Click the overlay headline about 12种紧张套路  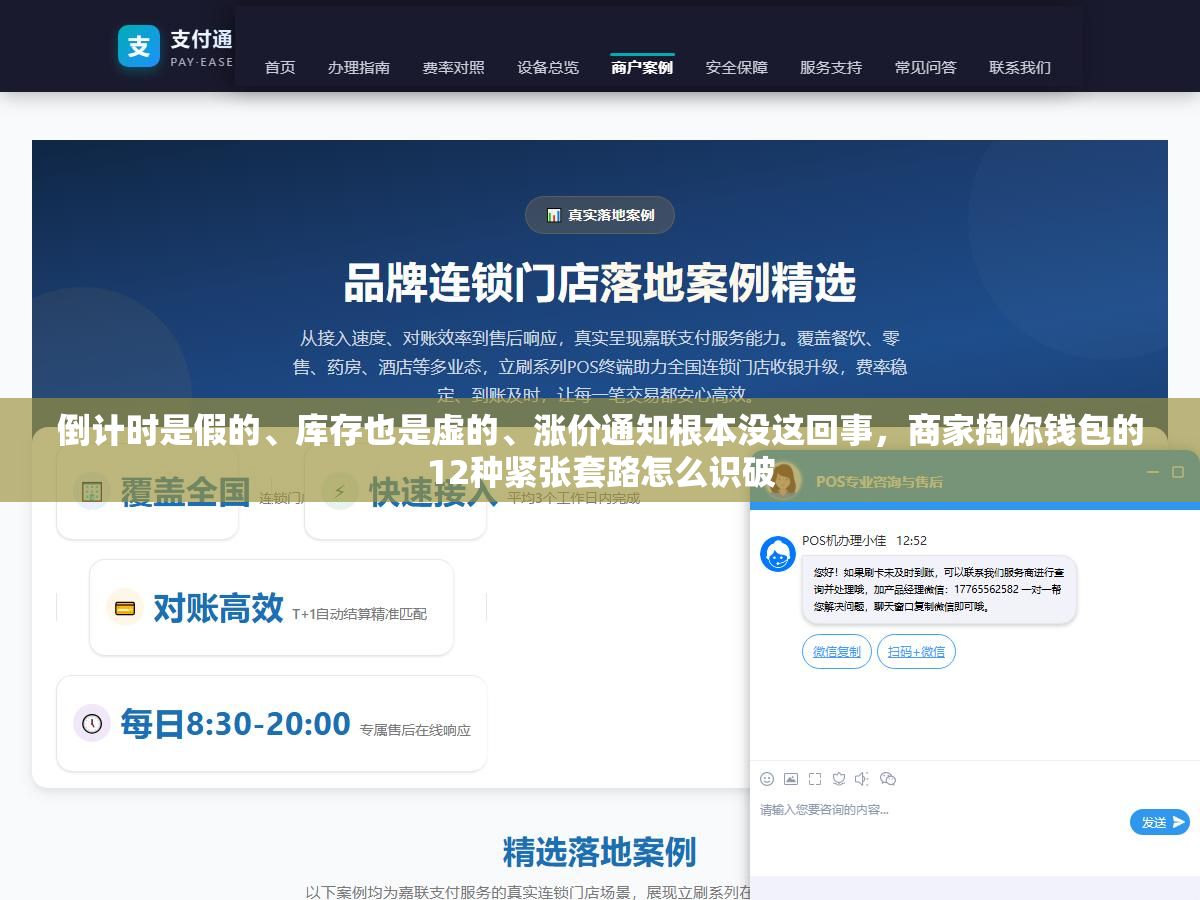600,452
